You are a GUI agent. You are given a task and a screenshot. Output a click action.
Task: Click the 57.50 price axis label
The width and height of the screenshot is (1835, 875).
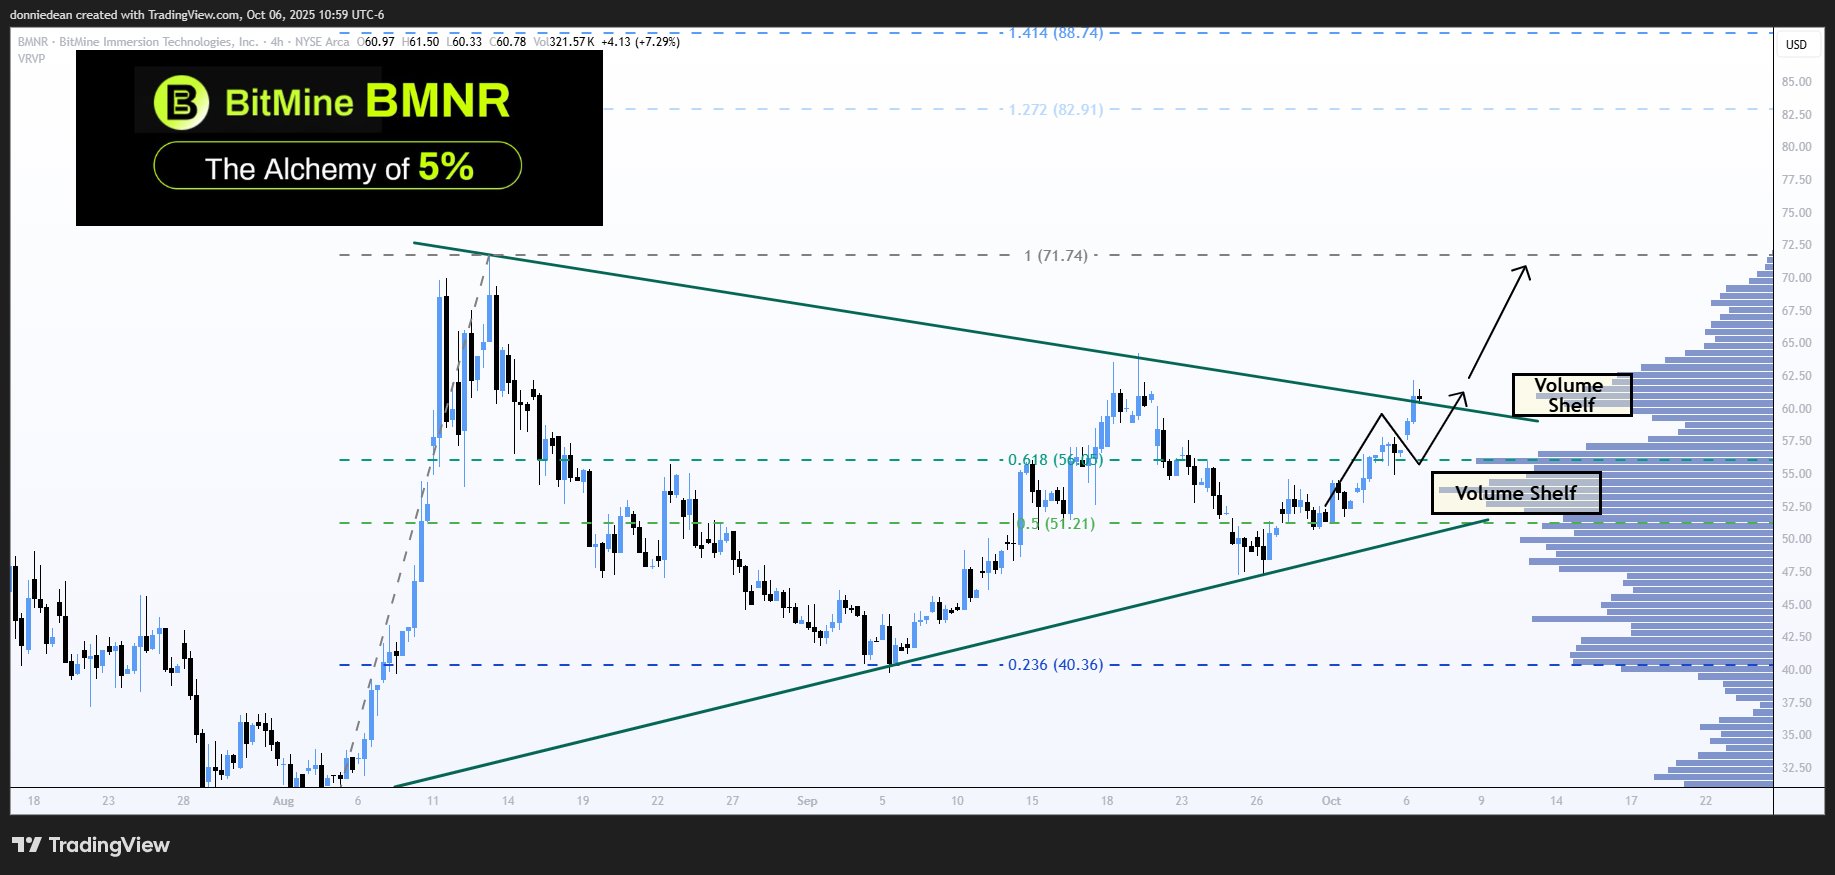coord(1797,441)
